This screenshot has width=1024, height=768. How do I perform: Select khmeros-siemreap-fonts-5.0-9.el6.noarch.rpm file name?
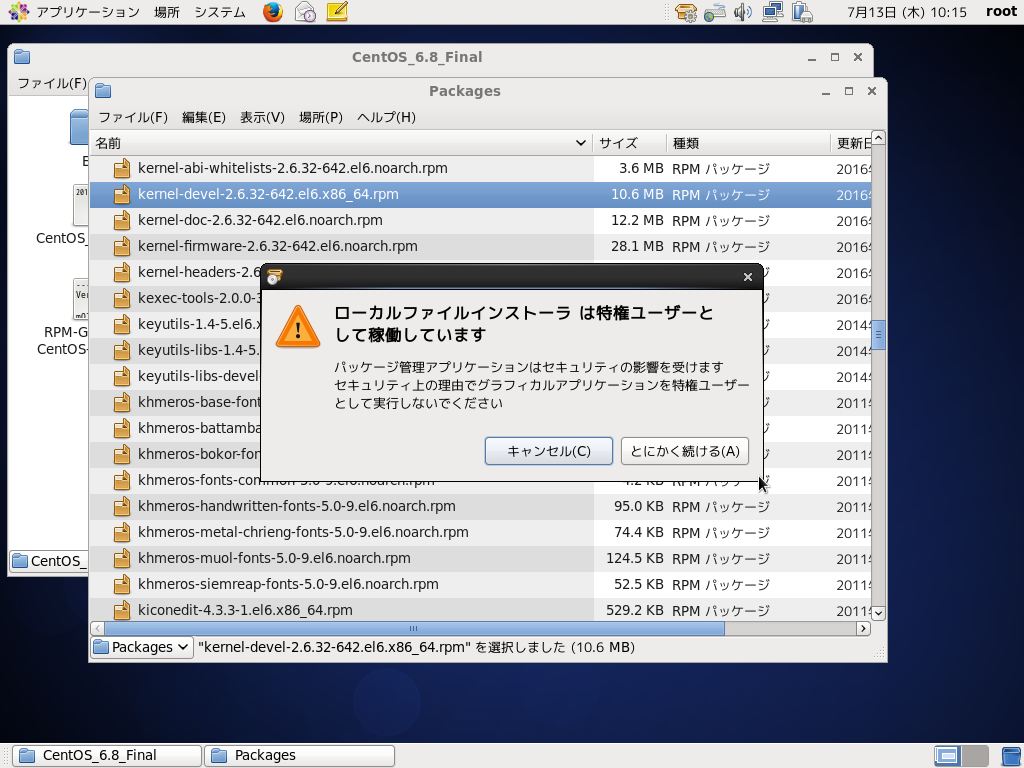(x=288, y=584)
